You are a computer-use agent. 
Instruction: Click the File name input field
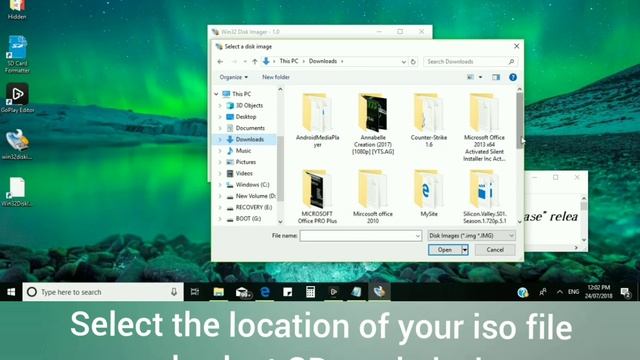(360, 236)
